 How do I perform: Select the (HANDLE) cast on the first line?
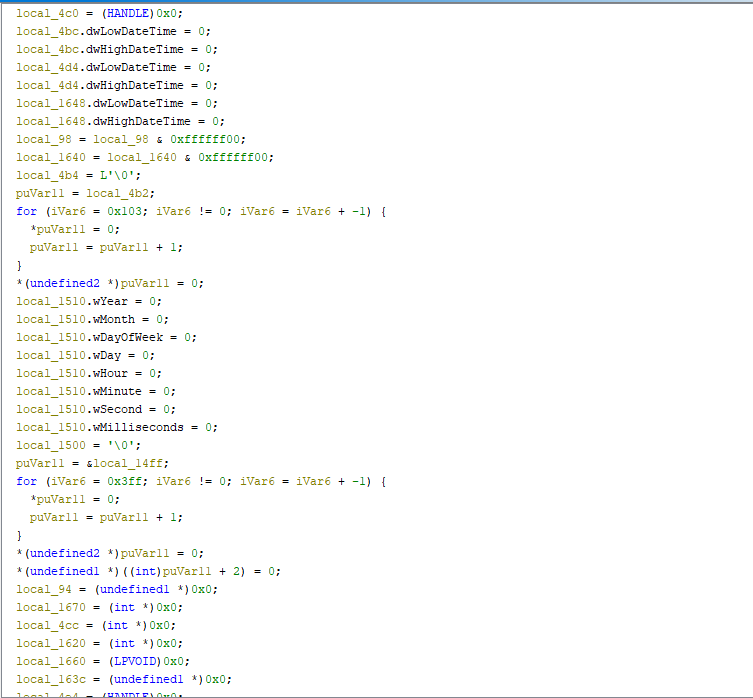(x=126, y=13)
